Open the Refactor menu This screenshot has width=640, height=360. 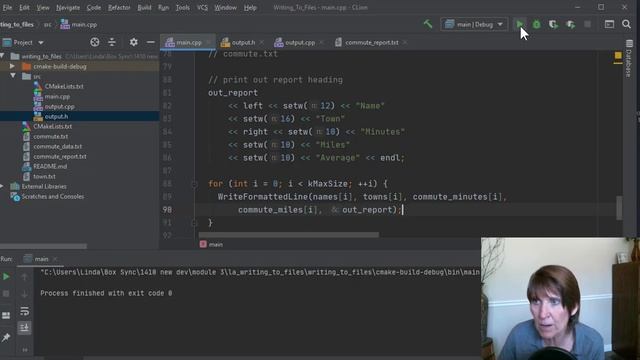click(119, 7)
